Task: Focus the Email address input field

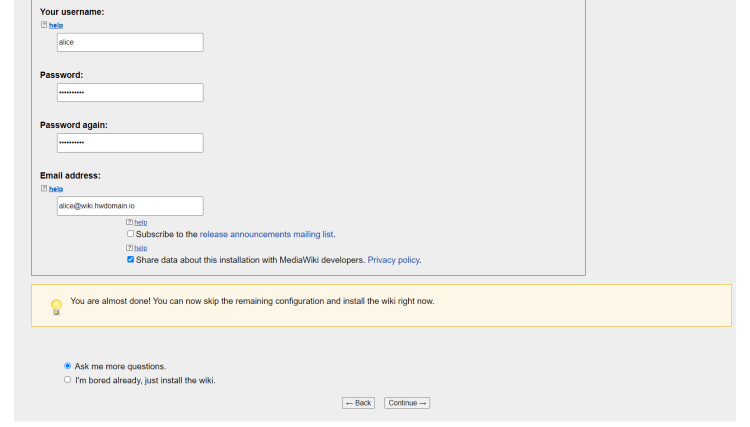Action: pos(130,205)
